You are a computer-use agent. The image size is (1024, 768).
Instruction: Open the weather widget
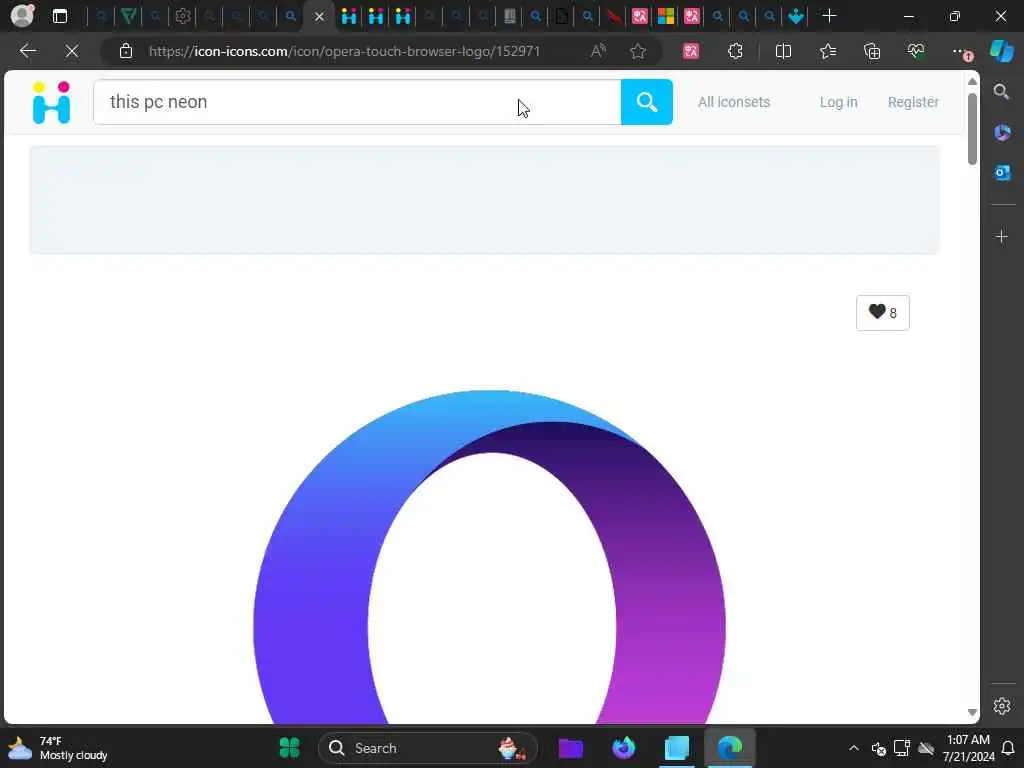57,748
